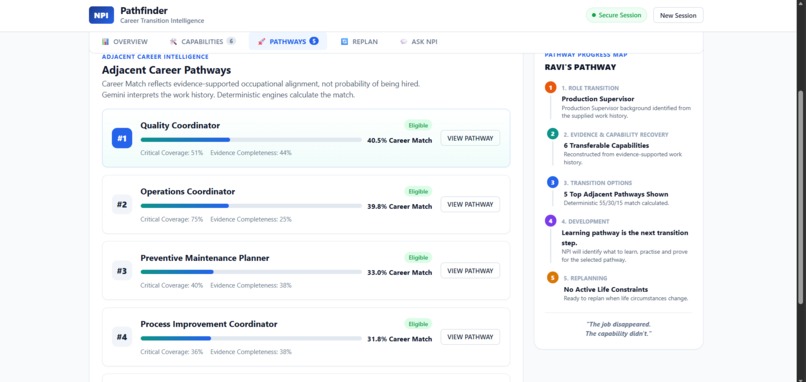
Task: View pathway for Preventive Maintenance Planner
Action: [470, 271]
